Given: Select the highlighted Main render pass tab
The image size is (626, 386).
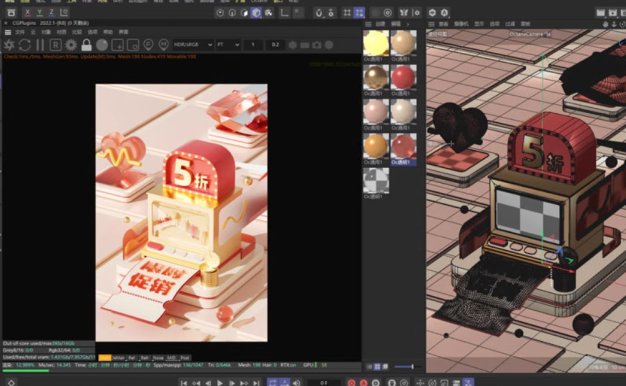Looking at the screenshot, I should (105, 358).
